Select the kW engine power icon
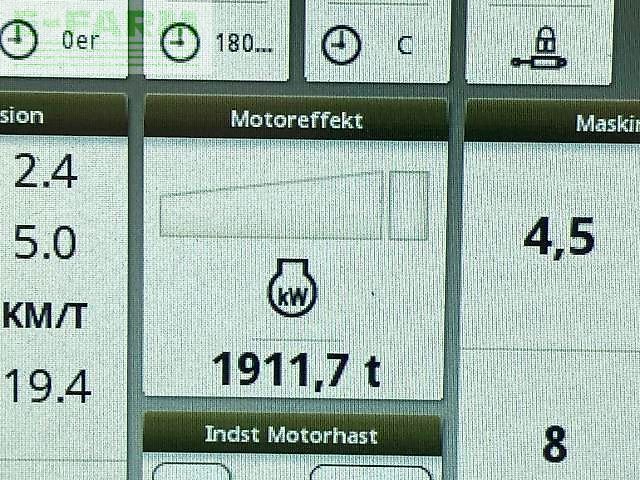The height and width of the screenshot is (480, 640). pyautogui.click(x=293, y=288)
